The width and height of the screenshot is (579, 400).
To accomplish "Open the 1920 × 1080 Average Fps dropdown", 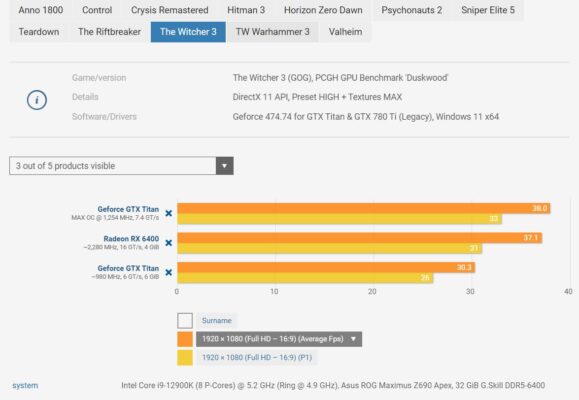I will coord(279,339).
